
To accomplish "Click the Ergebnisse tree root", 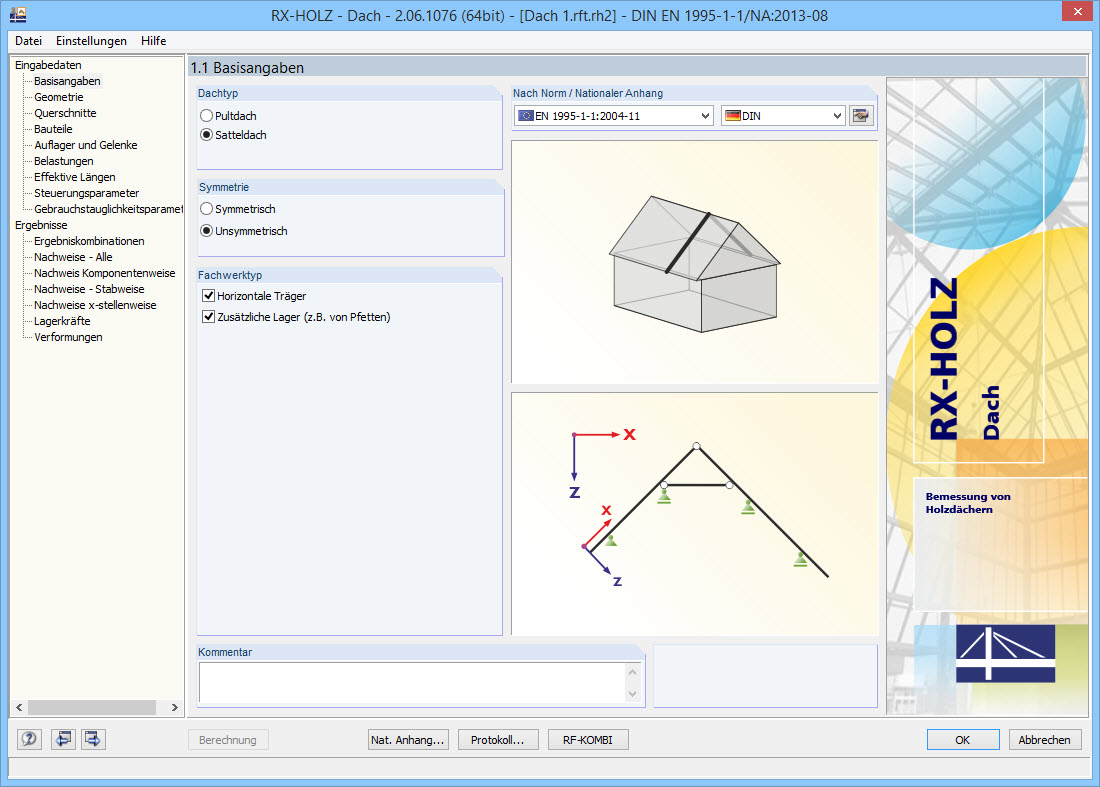I will (41, 225).
